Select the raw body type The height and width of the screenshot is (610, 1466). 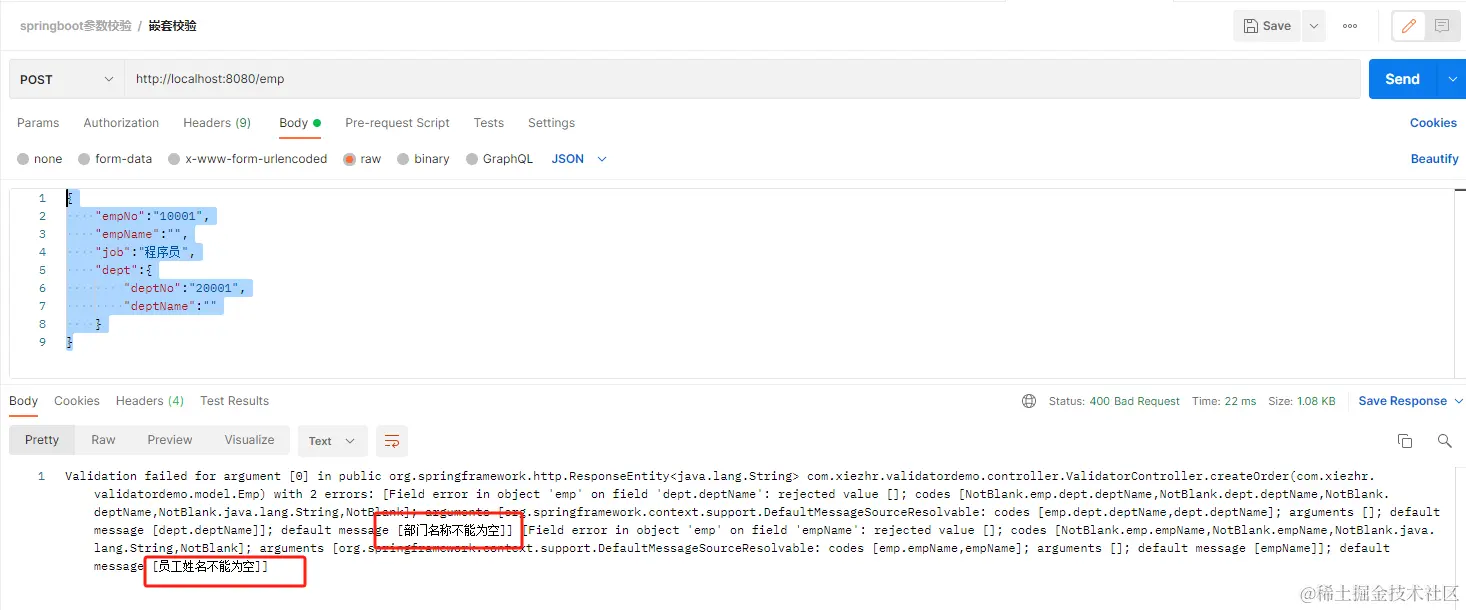362,159
